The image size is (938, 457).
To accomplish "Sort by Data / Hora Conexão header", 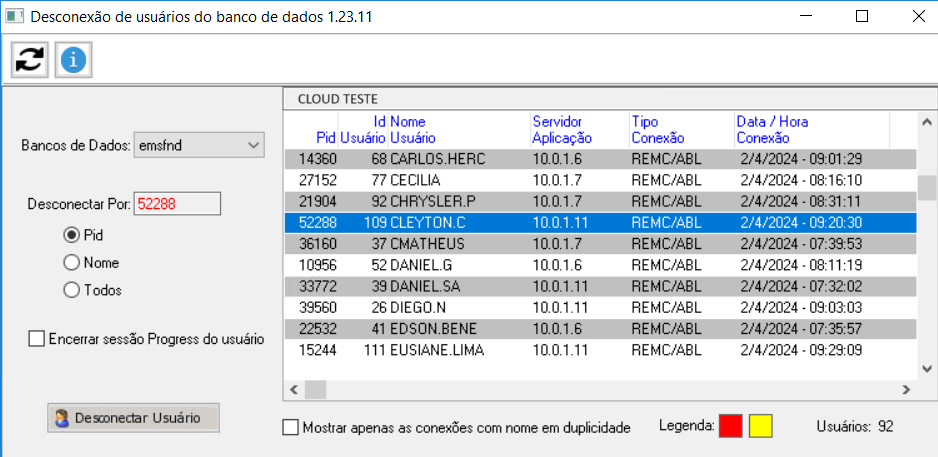I will point(812,130).
